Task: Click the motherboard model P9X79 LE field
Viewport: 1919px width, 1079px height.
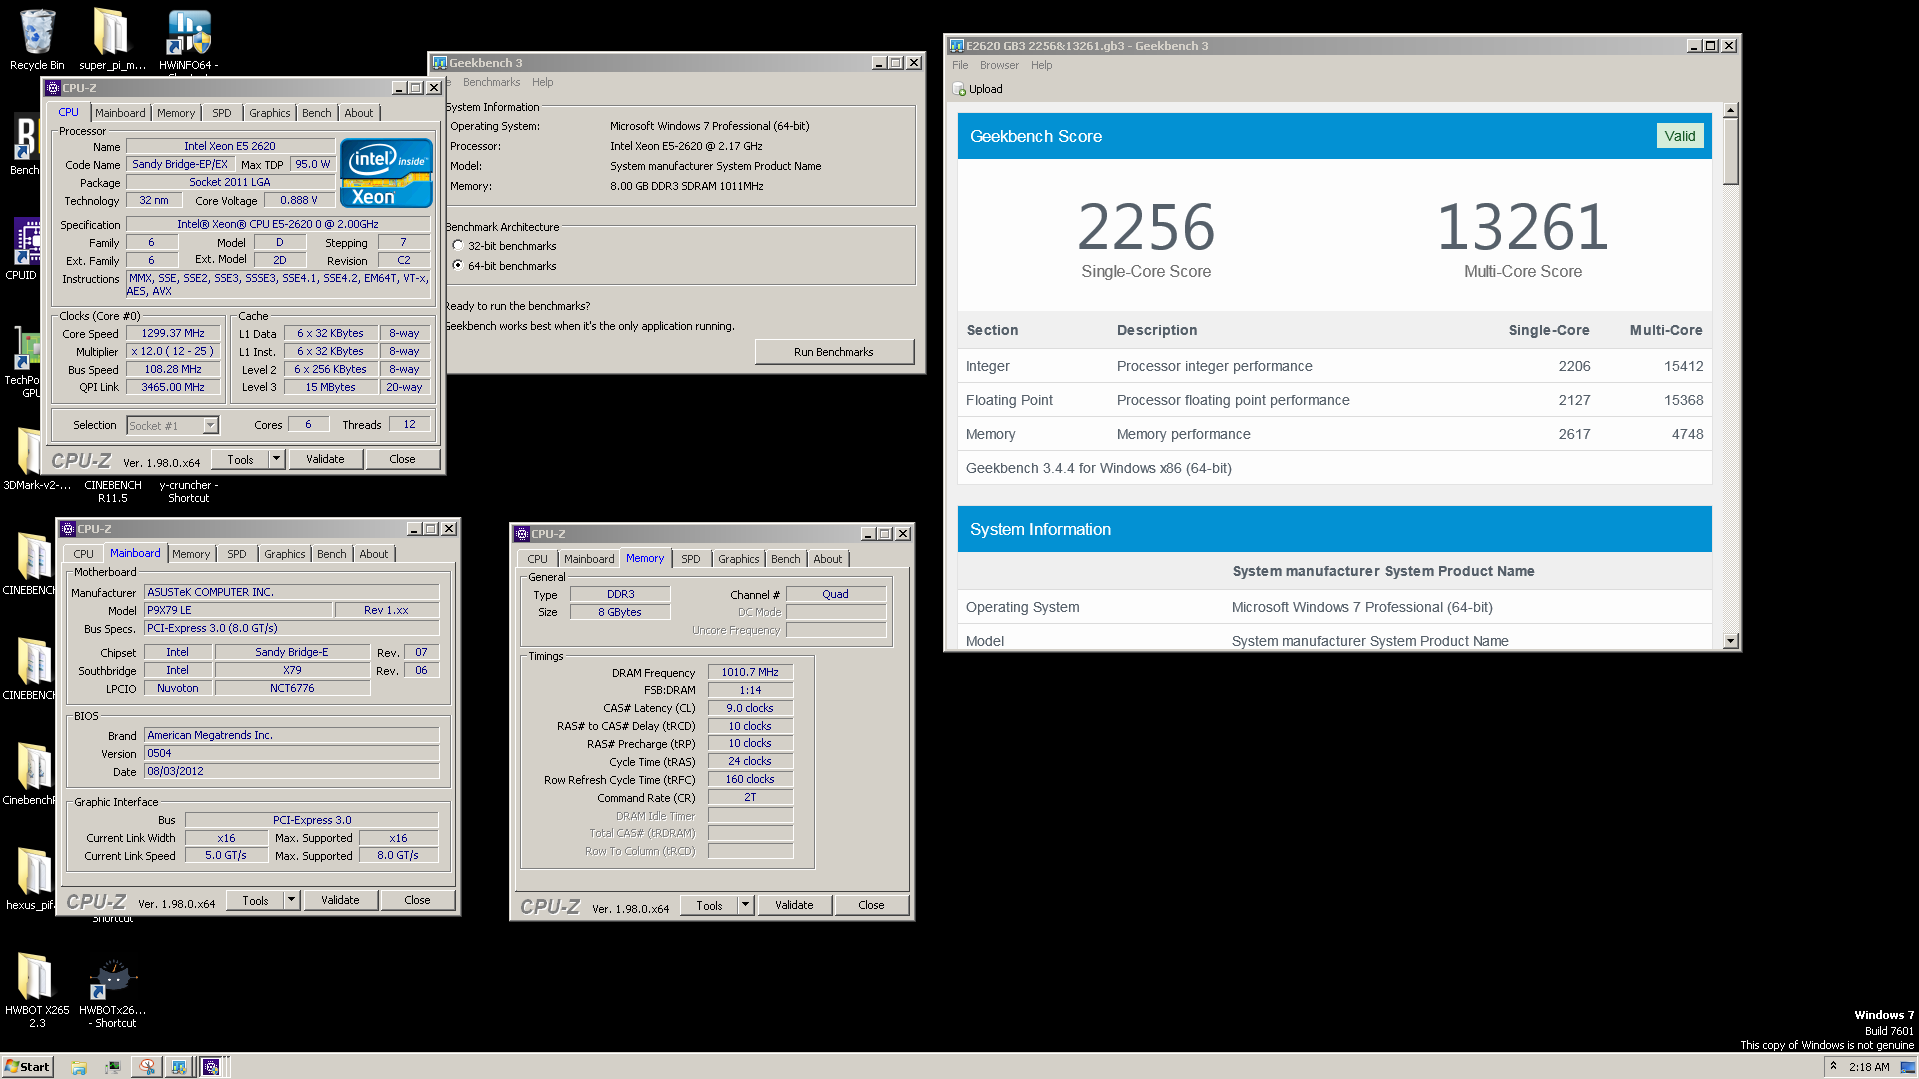Action: (237, 611)
